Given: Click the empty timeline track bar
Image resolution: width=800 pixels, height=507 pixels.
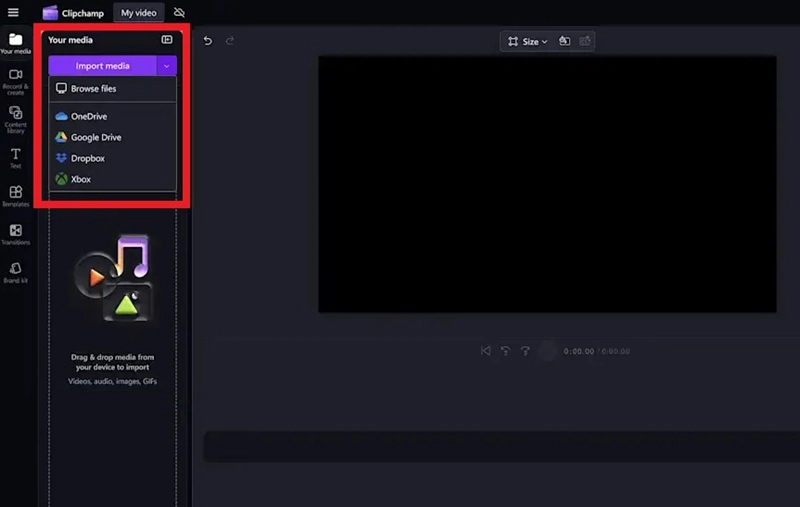Looking at the screenshot, I should point(502,446).
